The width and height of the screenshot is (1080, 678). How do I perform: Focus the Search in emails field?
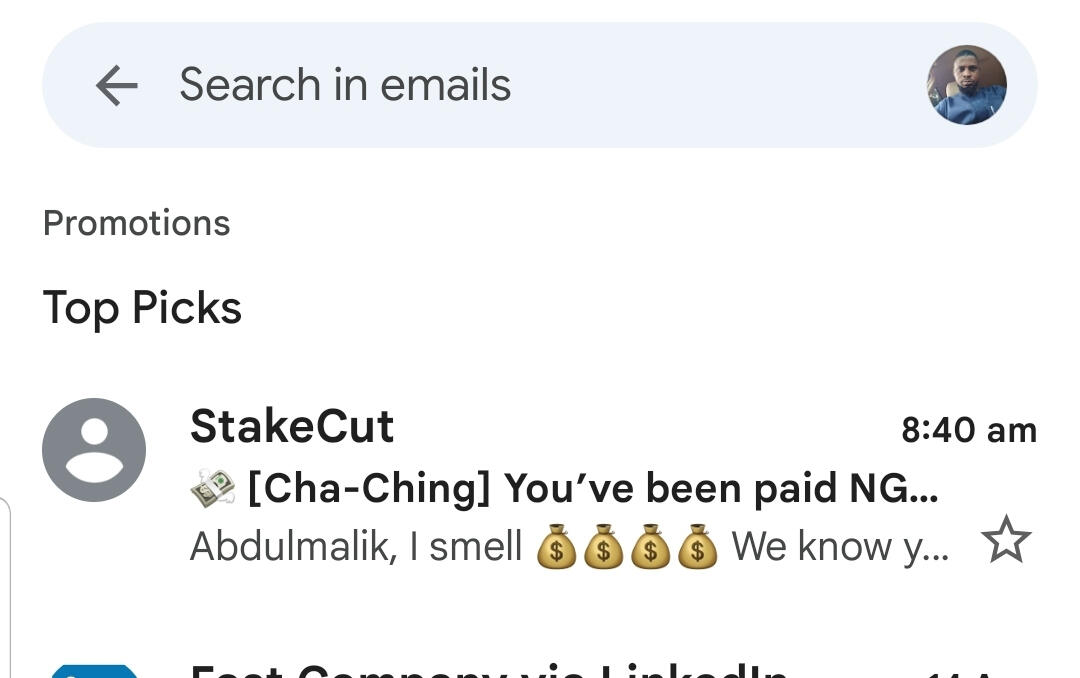pos(345,85)
